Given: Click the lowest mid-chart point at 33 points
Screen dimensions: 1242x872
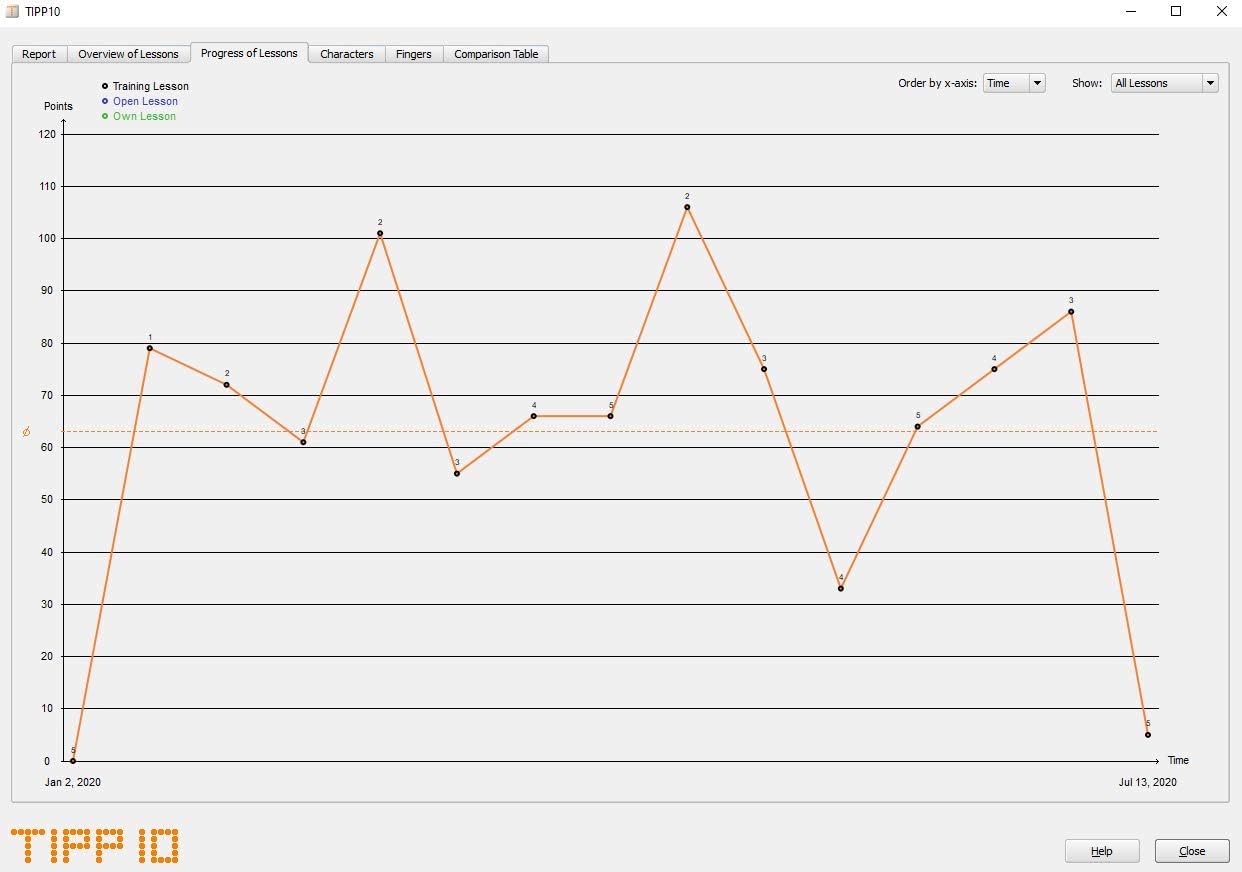Looking at the screenshot, I should 841,588.
